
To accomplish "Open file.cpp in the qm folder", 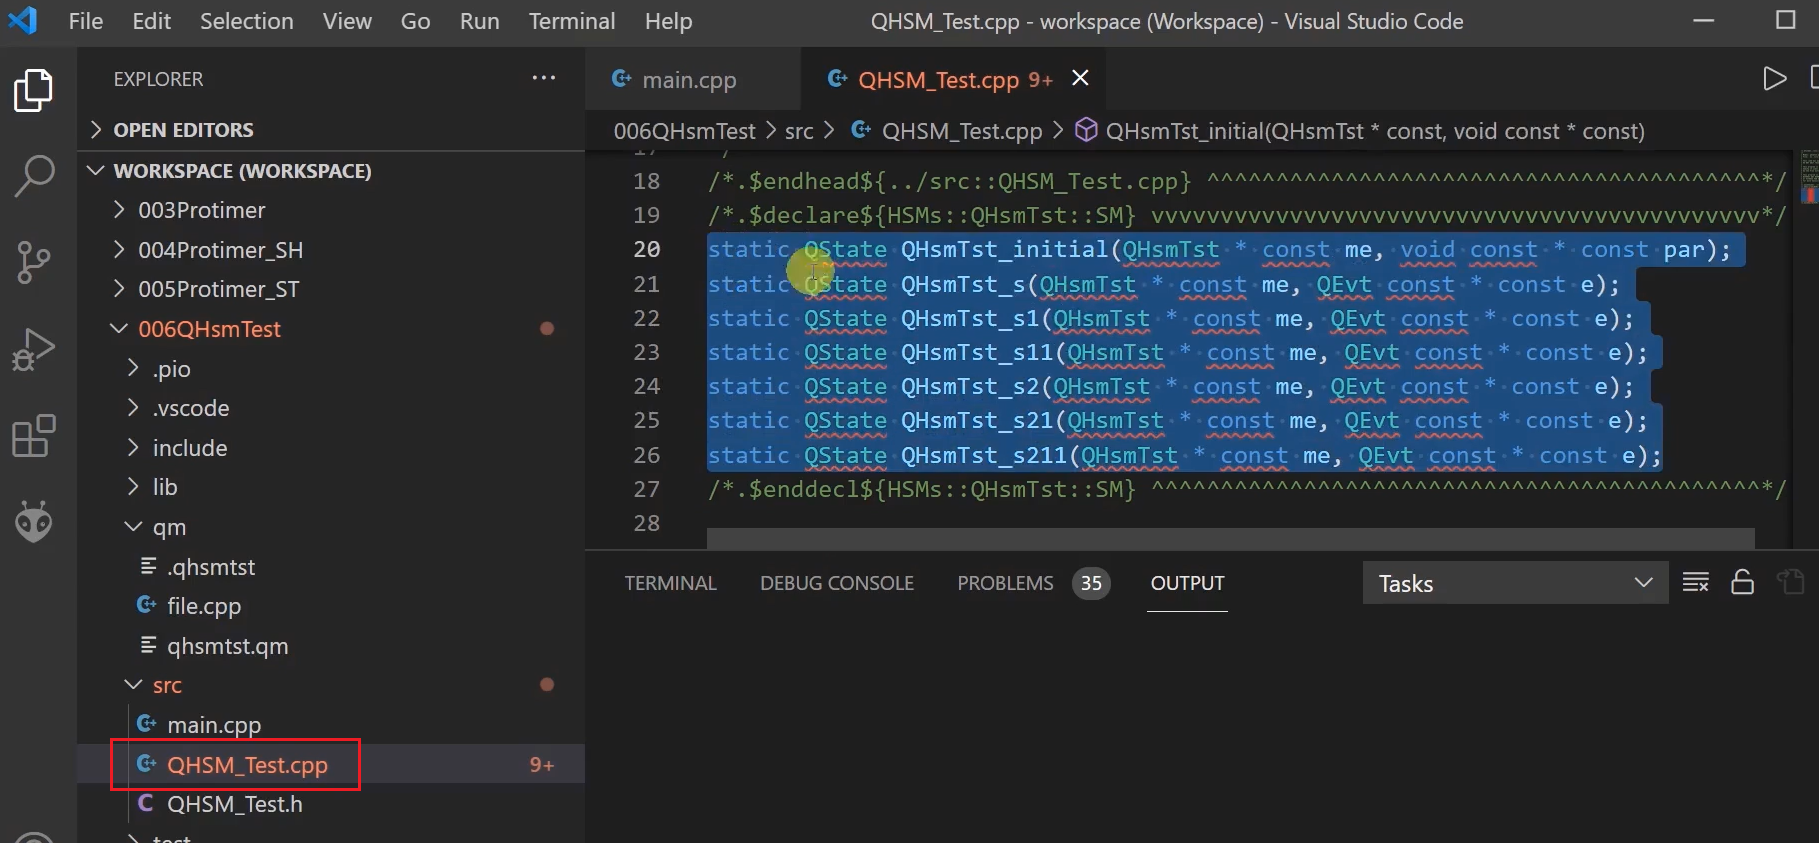I will pyautogui.click(x=204, y=606).
